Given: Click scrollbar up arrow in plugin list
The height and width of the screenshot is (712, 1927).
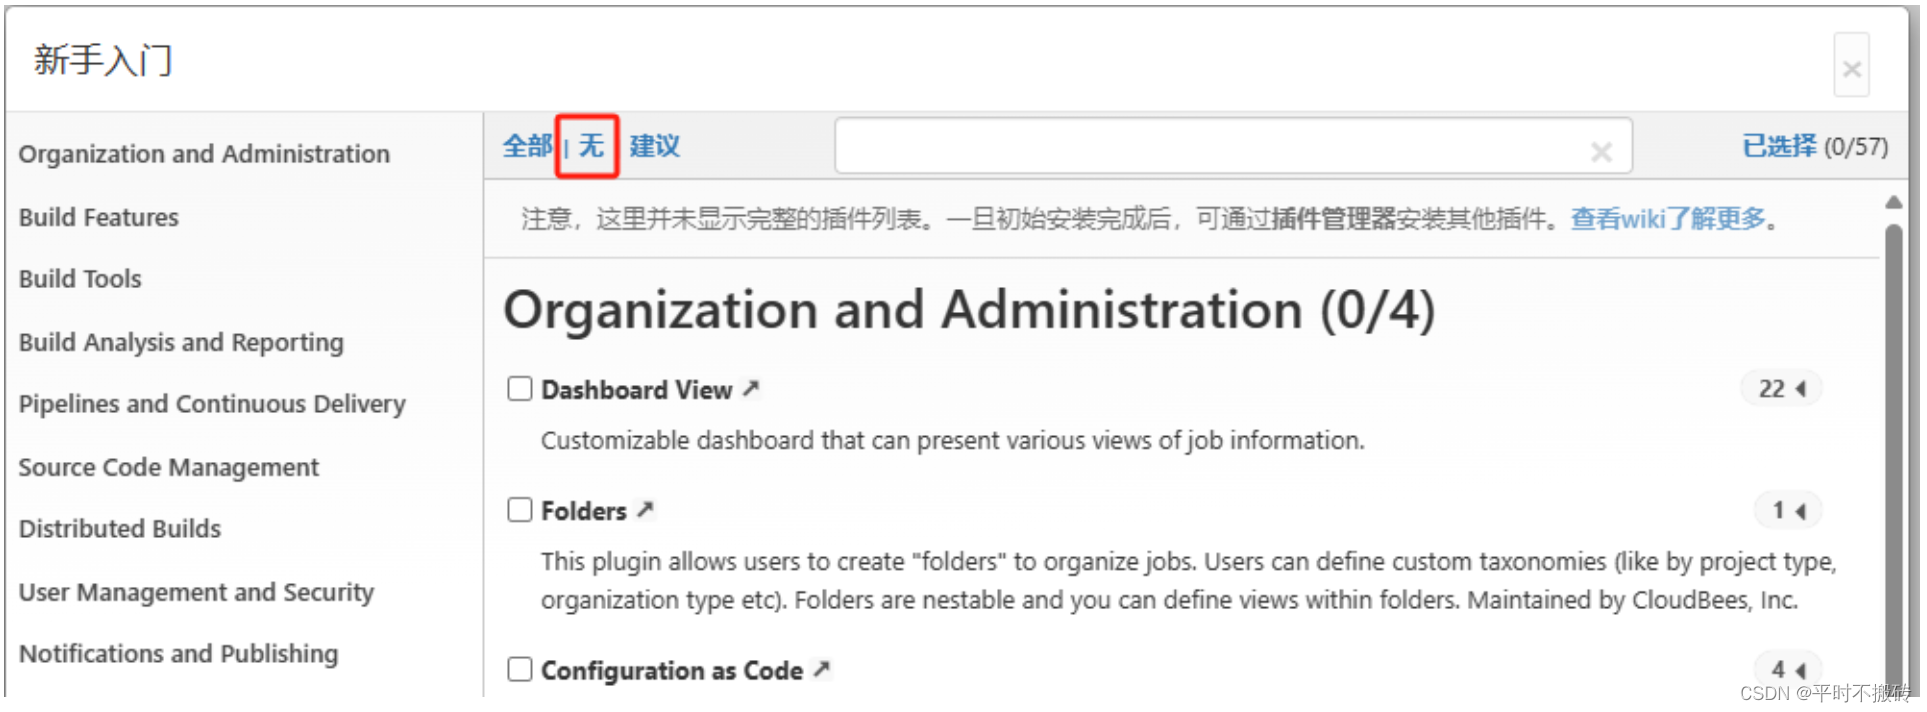Looking at the screenshot, I should 1893,202.
